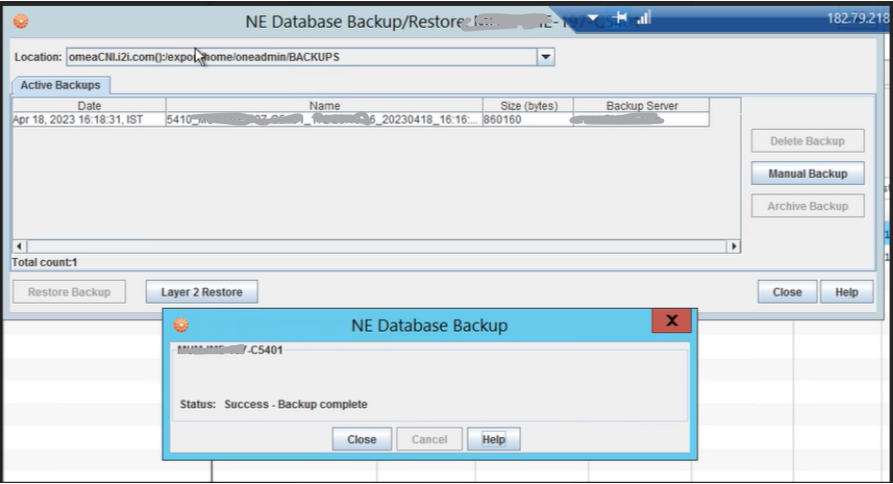Expand the Location dropdown arrow
893x484 pixels.
pos(546,57)
